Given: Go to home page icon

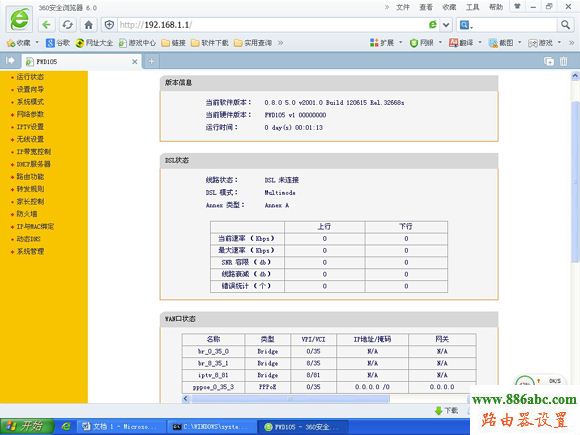Looking at the screenshot, I should [88, 25].
